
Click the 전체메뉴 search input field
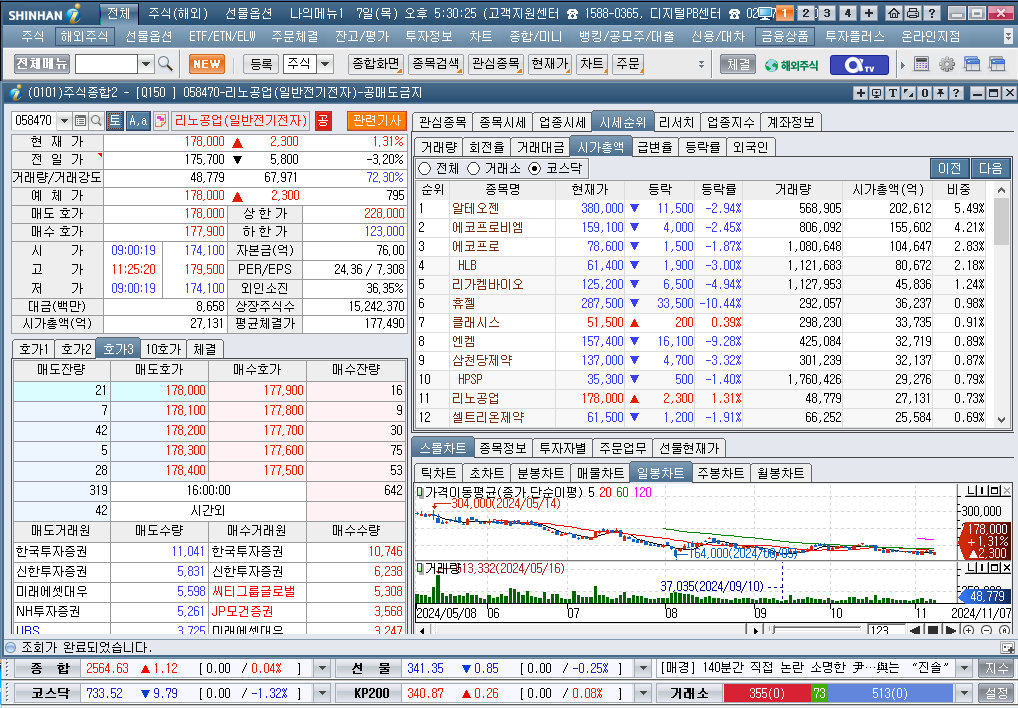pos(106,64)
